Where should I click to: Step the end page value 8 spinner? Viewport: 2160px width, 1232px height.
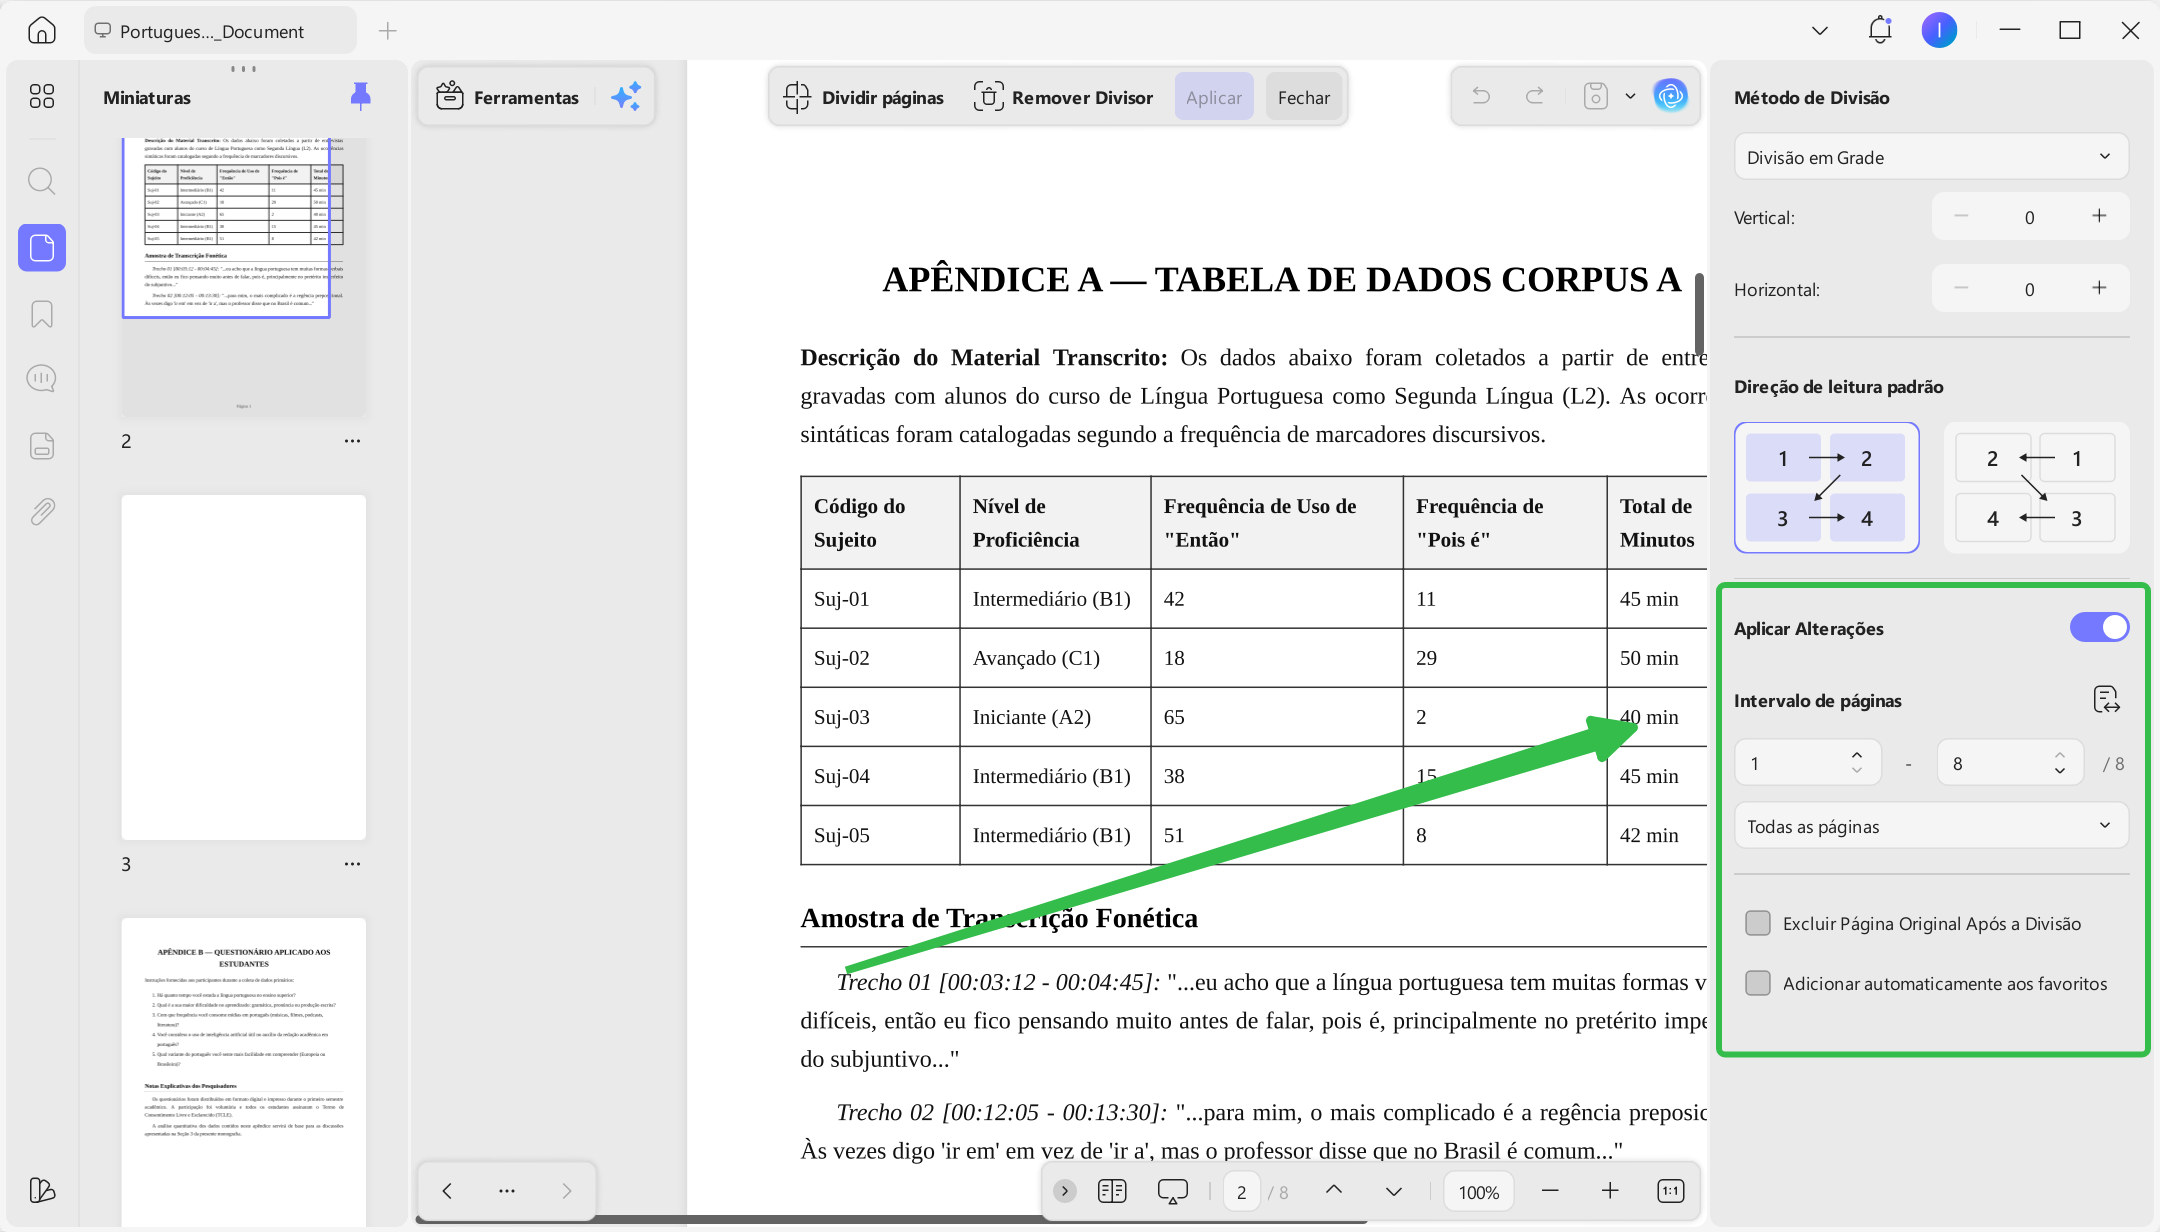pyautogui.click(x=2060, y=763)
